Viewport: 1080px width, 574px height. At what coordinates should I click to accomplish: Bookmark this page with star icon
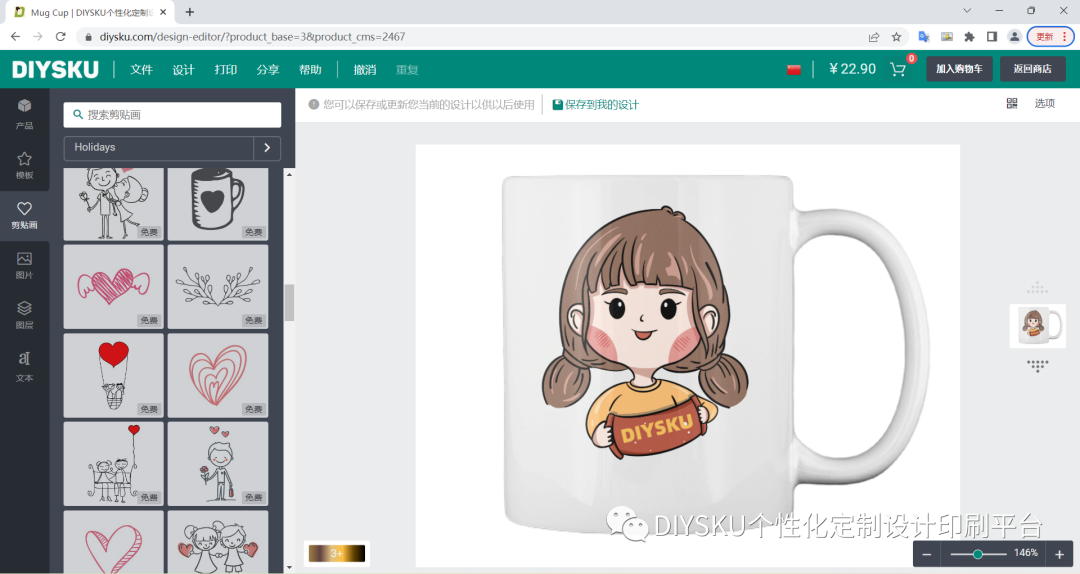(896, 37)
